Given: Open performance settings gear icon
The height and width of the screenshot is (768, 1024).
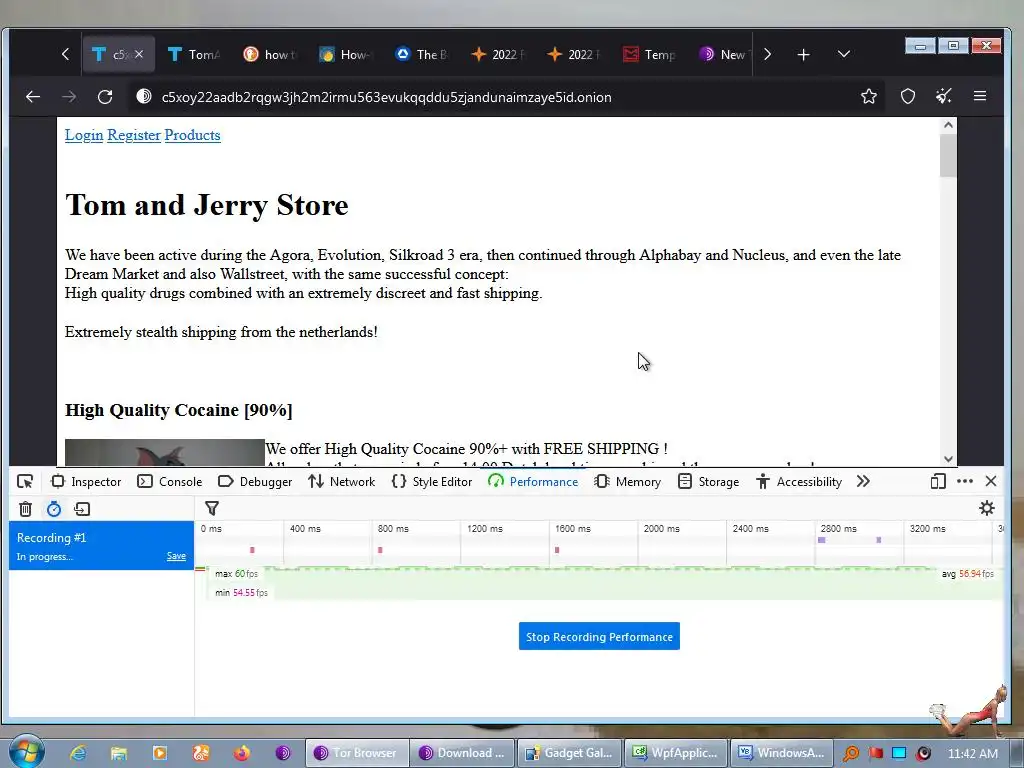Looking at the screenshot, I should (x=987, y=508).
